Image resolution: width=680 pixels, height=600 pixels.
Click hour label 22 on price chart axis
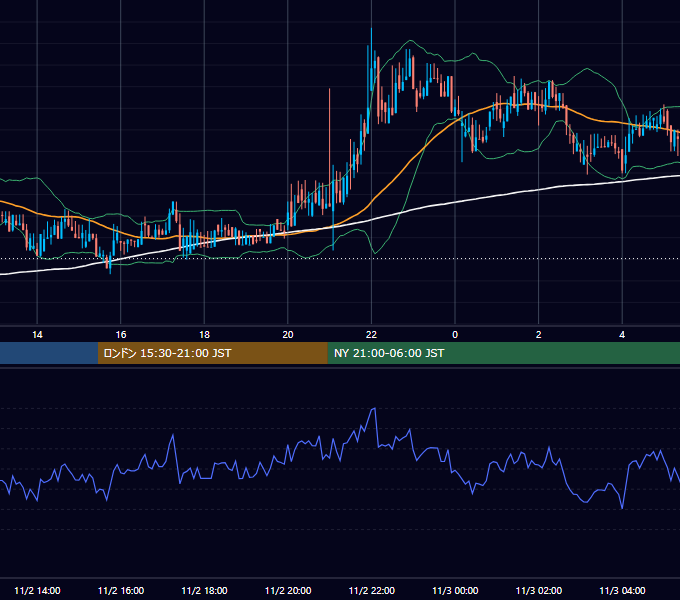[x=371, y=335]
